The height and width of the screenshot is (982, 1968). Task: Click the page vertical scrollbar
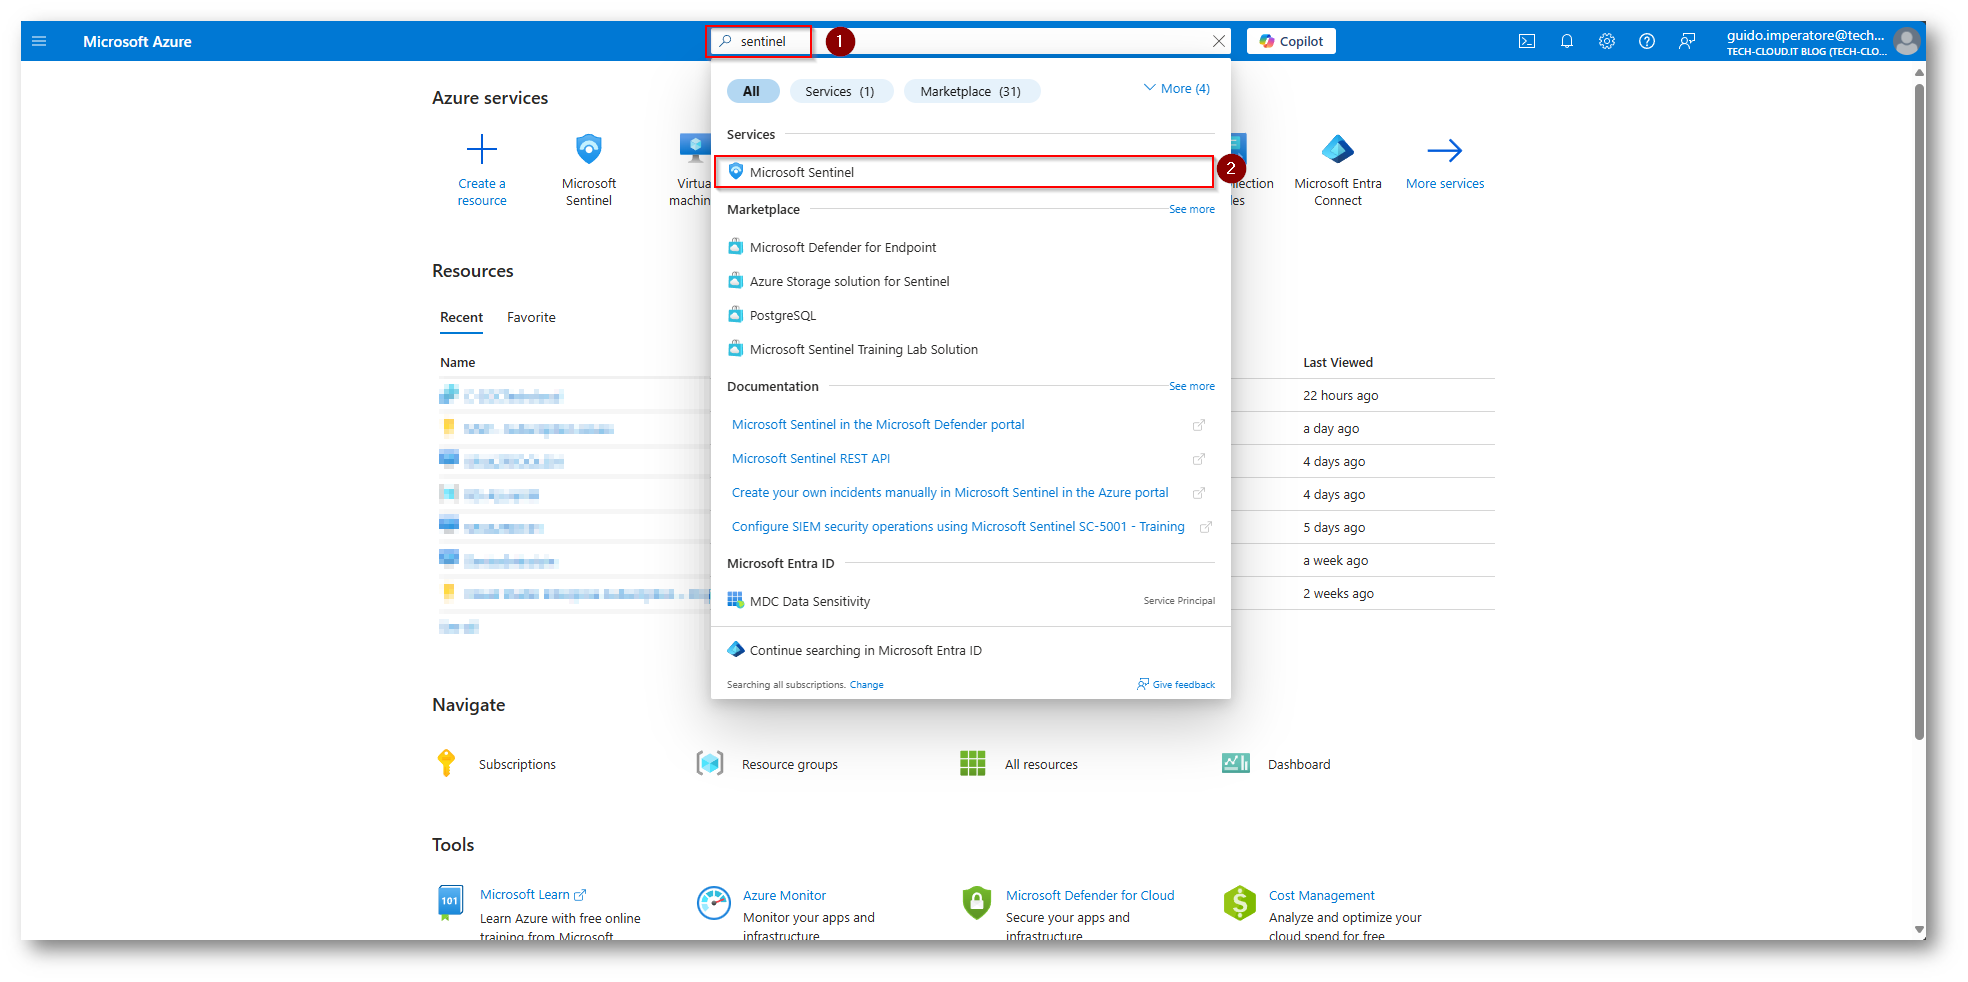[1919, 410]
